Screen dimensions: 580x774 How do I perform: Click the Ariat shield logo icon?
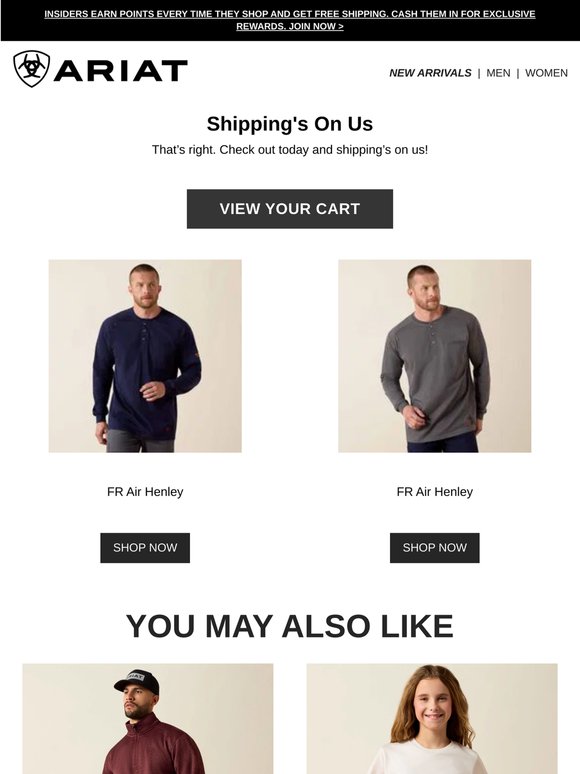(x=32, y=69)
